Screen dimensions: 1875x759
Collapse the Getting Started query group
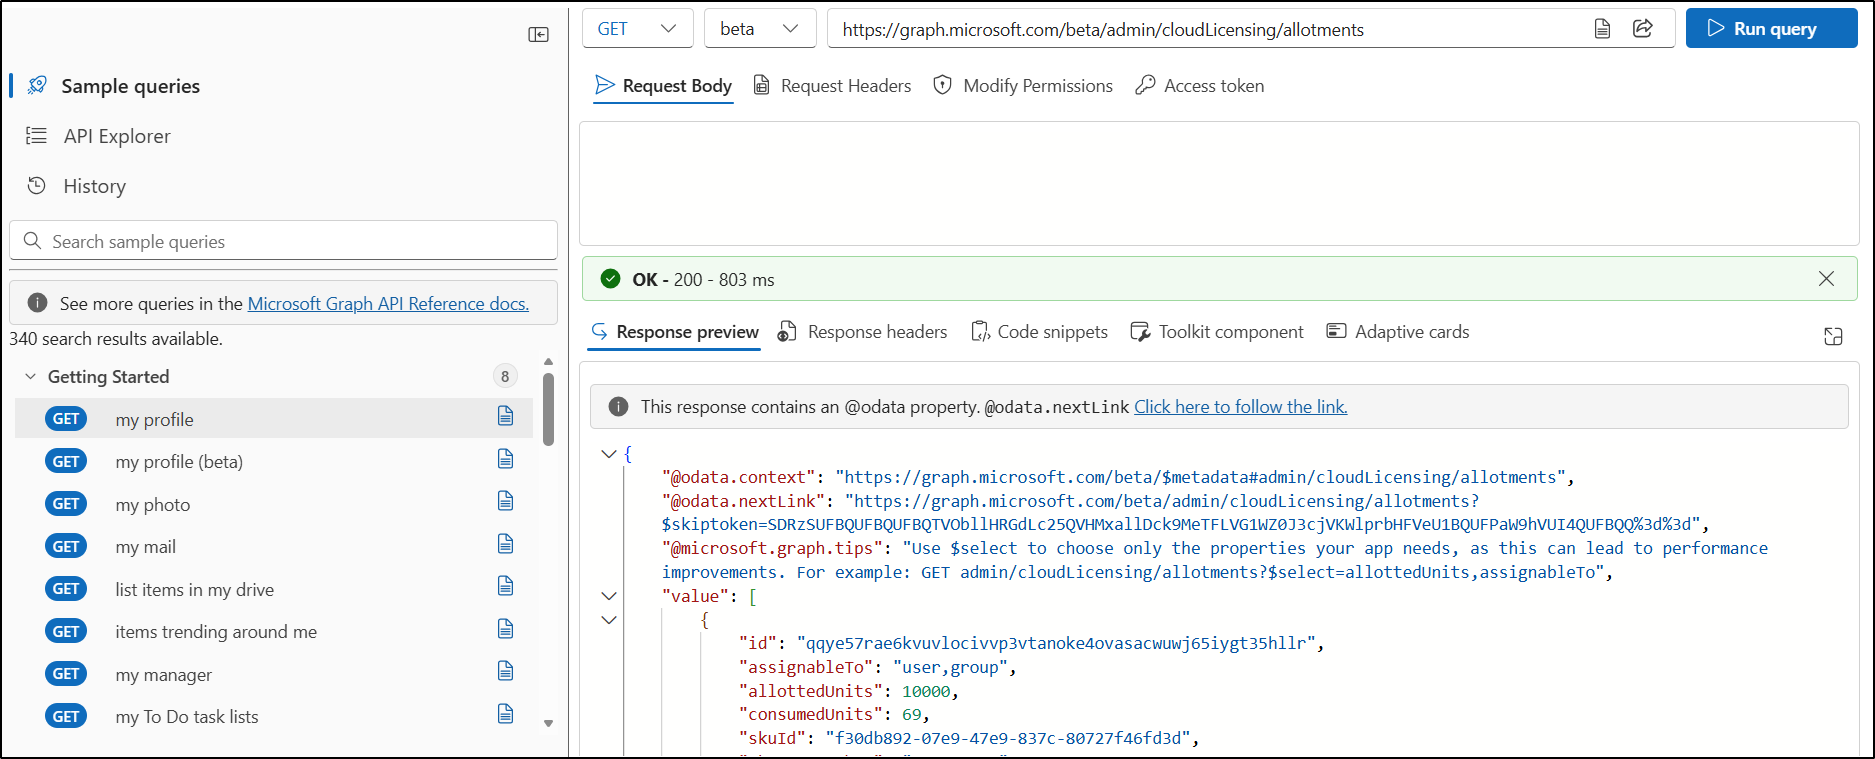point(30,377)
